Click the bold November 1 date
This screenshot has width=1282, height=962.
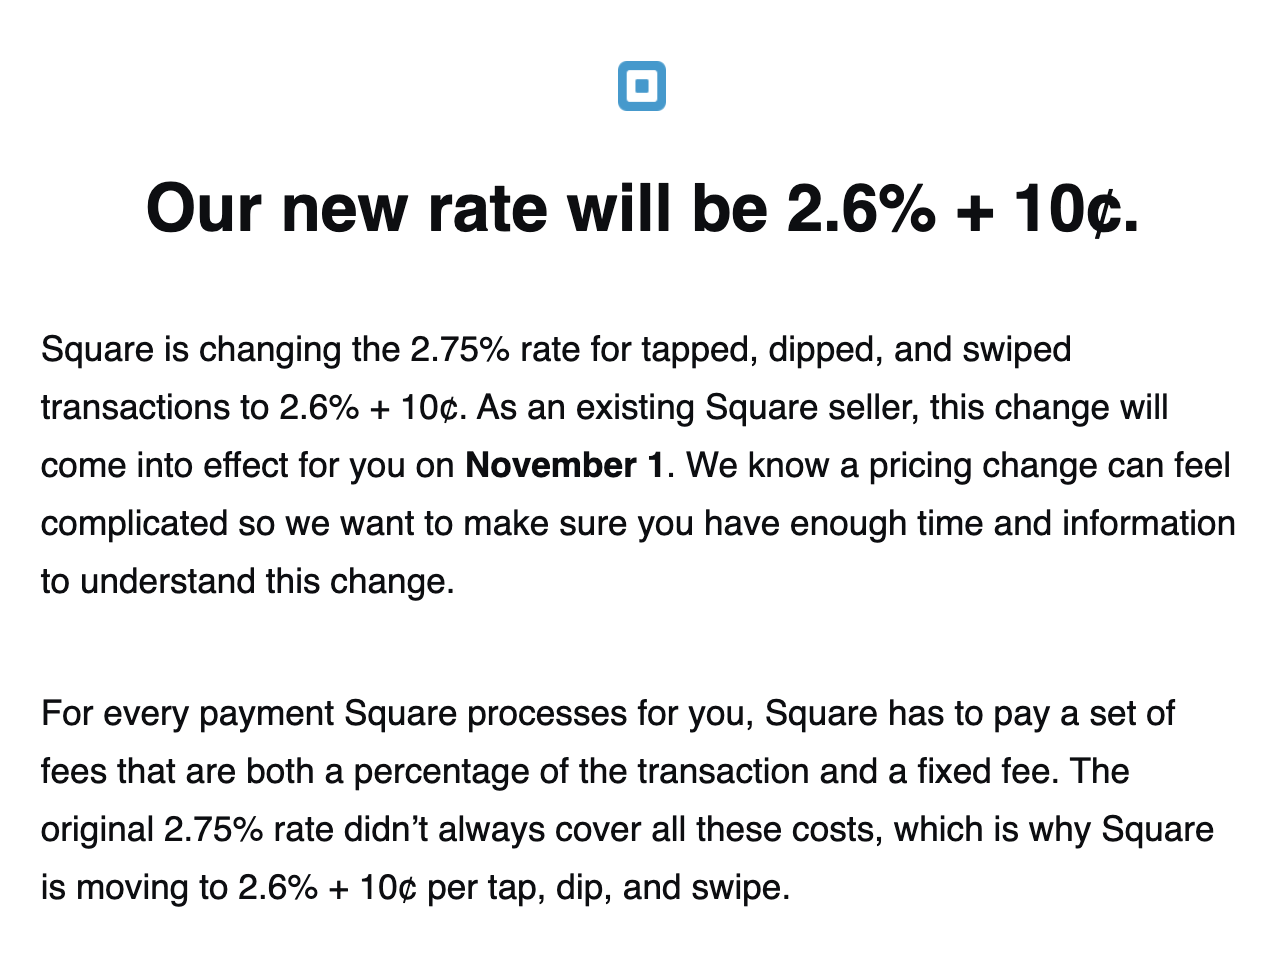[564, 465]
